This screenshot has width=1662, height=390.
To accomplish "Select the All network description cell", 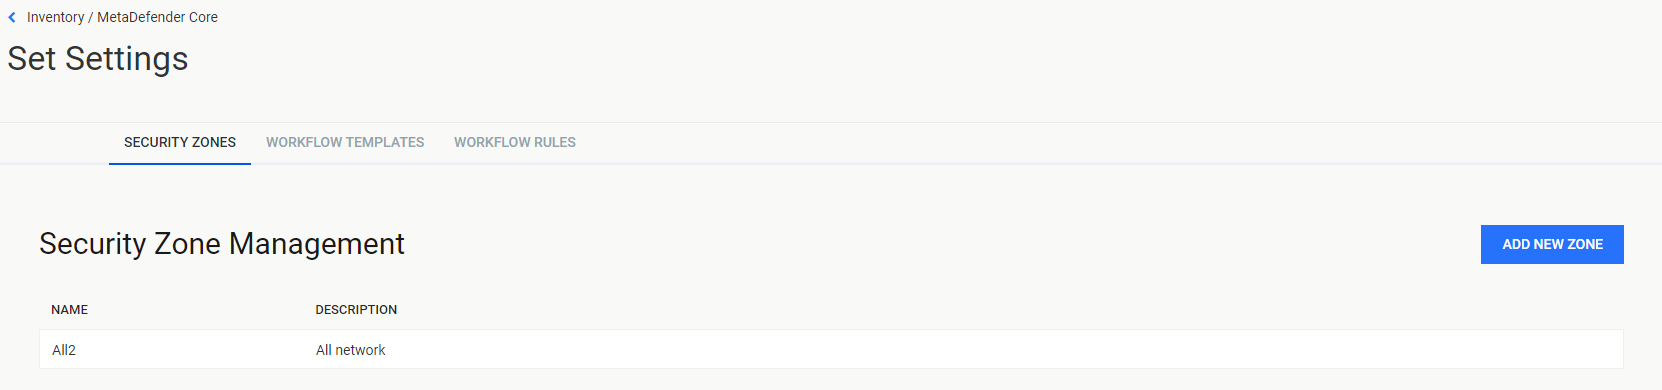I will (350, 350).
